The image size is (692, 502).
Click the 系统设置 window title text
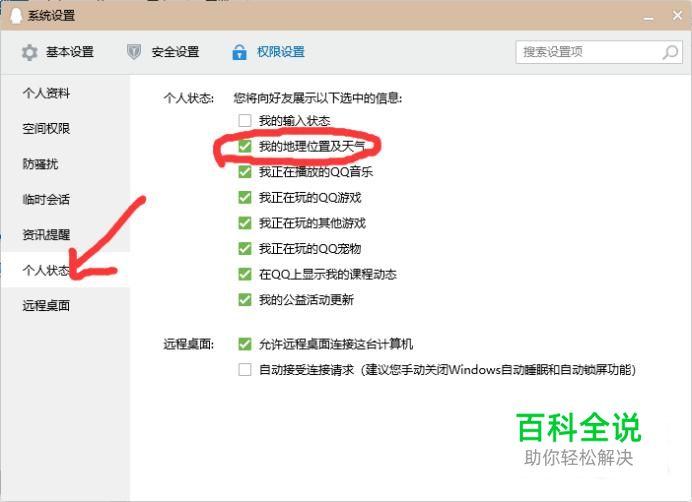(51, 16)
